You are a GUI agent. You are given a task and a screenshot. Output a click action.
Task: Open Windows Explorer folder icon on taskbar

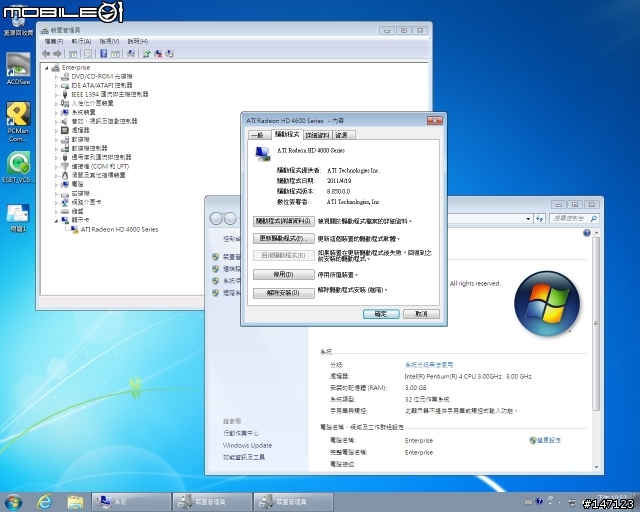[x=75, y=502]
